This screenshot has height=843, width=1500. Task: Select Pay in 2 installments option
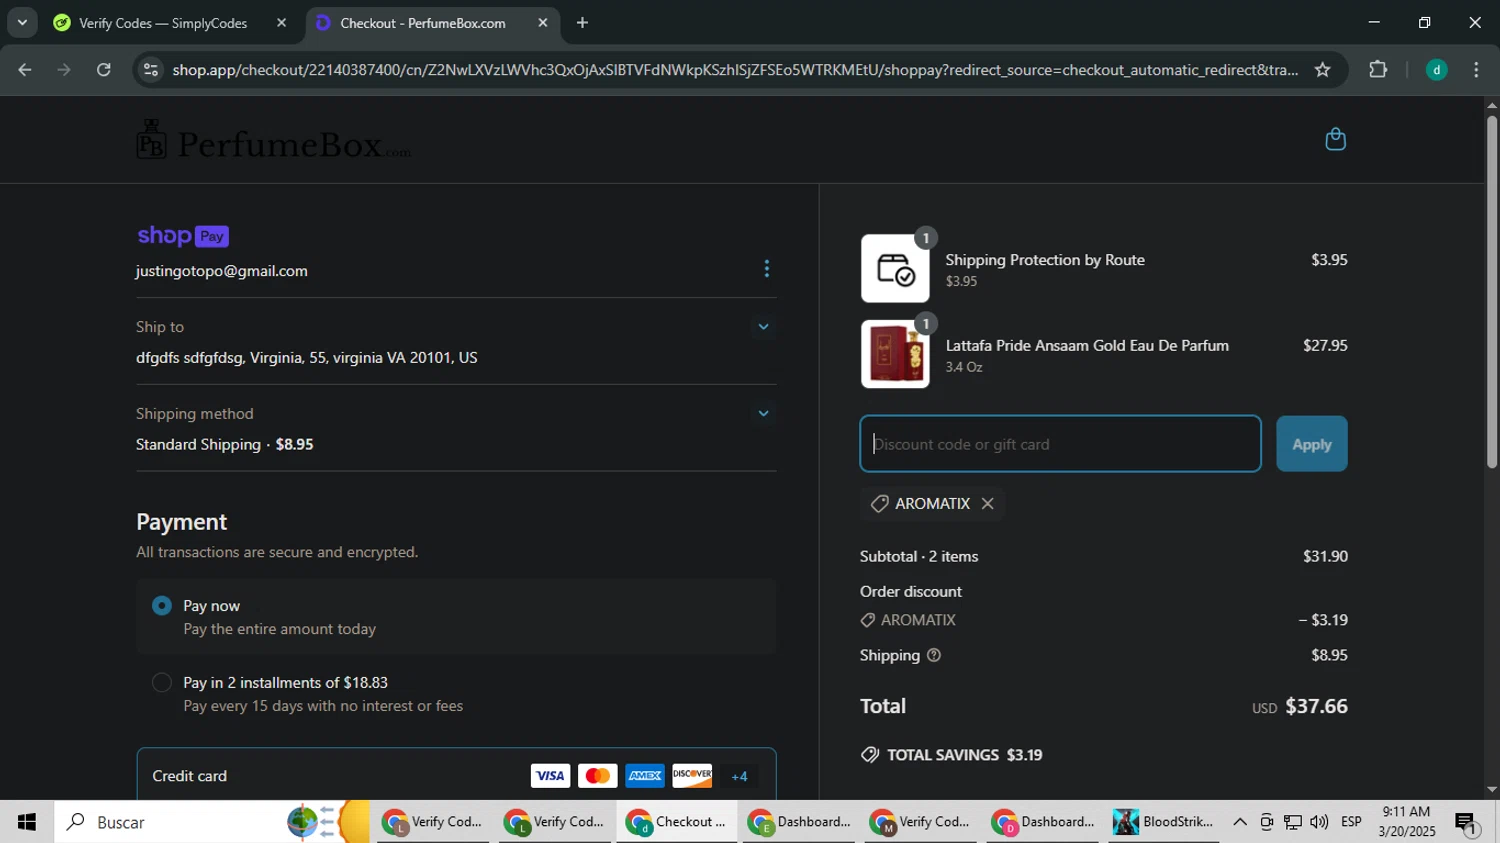(162, 683)
